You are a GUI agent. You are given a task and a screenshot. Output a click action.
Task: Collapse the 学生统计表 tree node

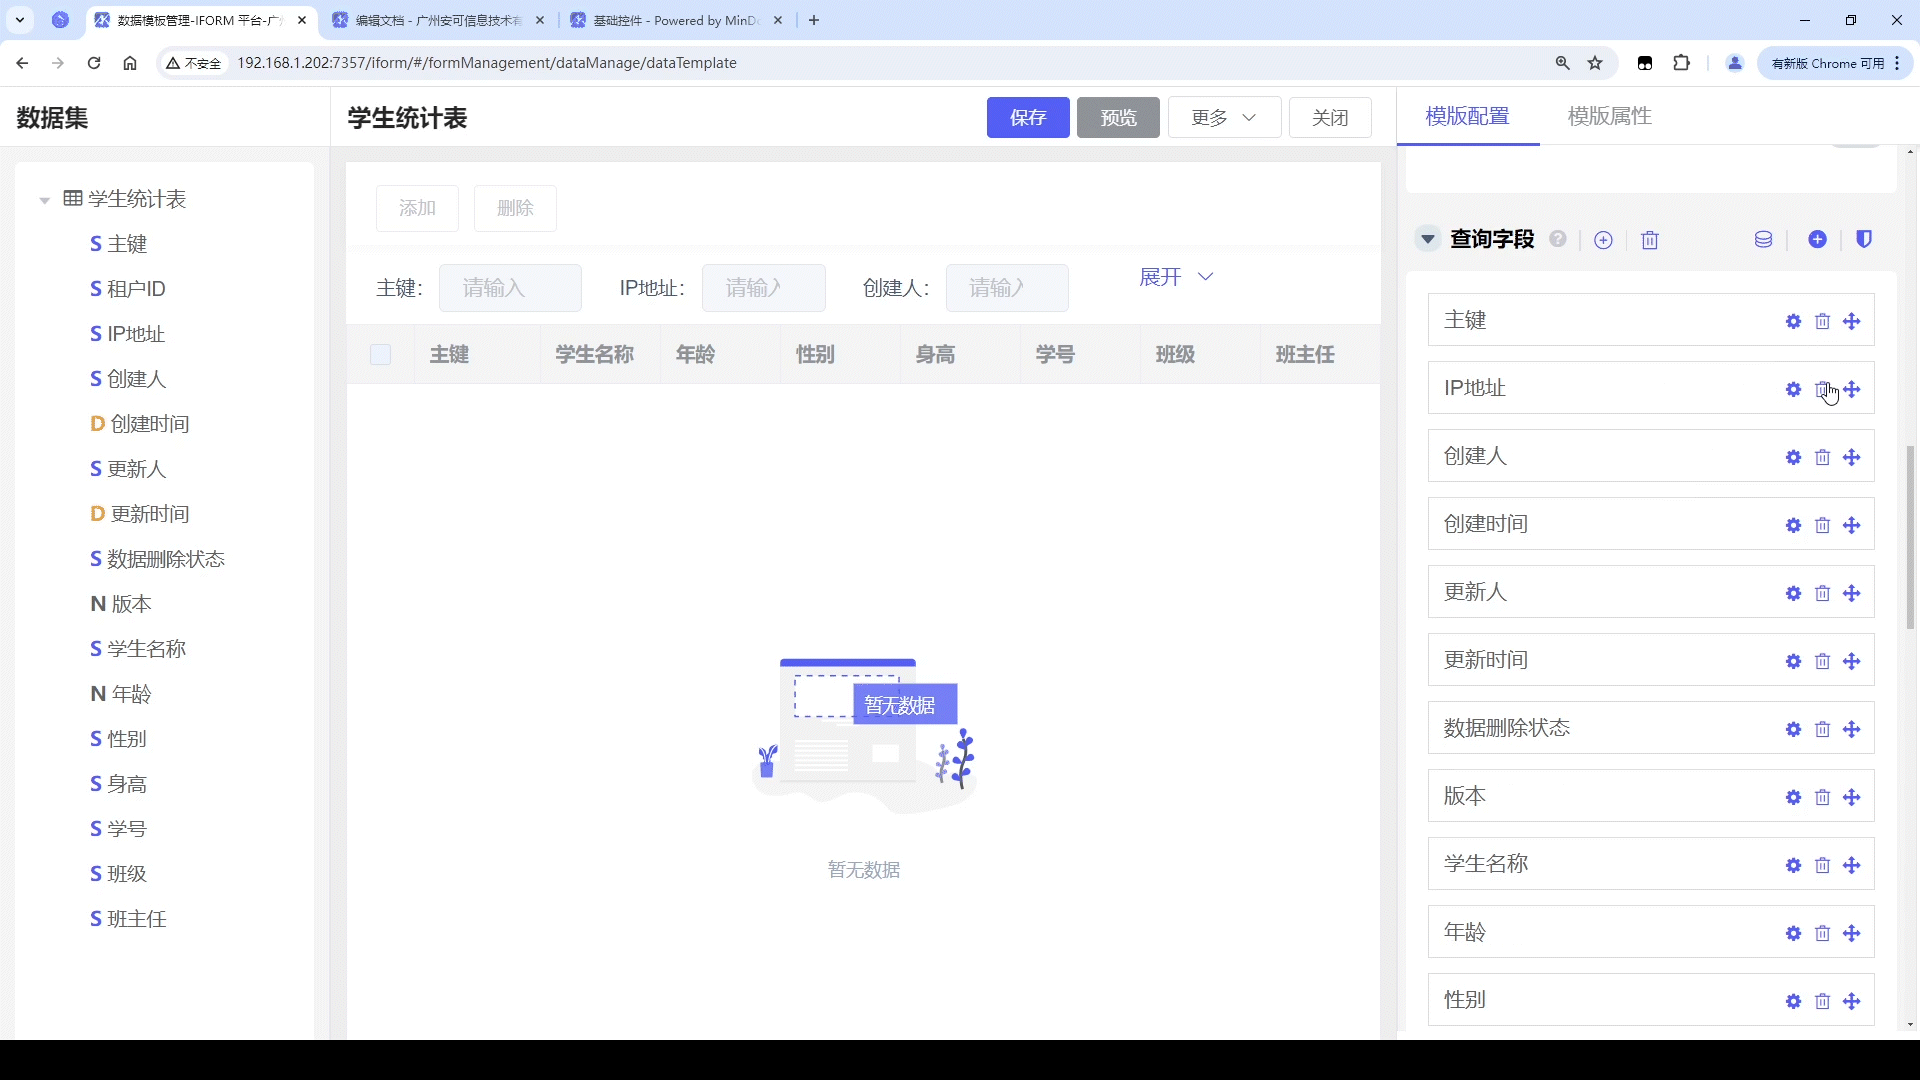44,200
